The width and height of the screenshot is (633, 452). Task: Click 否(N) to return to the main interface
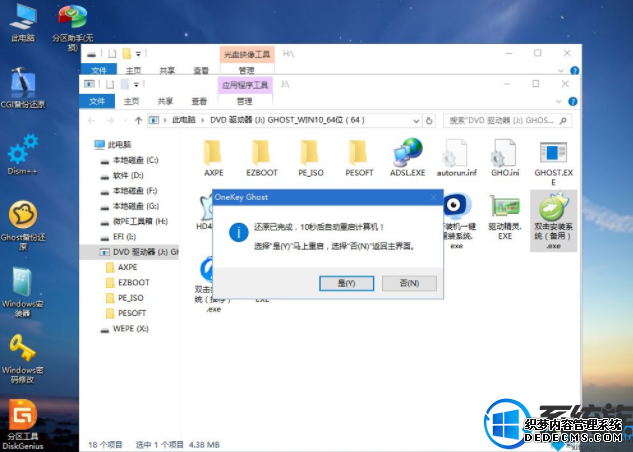[x=409, y=283]
